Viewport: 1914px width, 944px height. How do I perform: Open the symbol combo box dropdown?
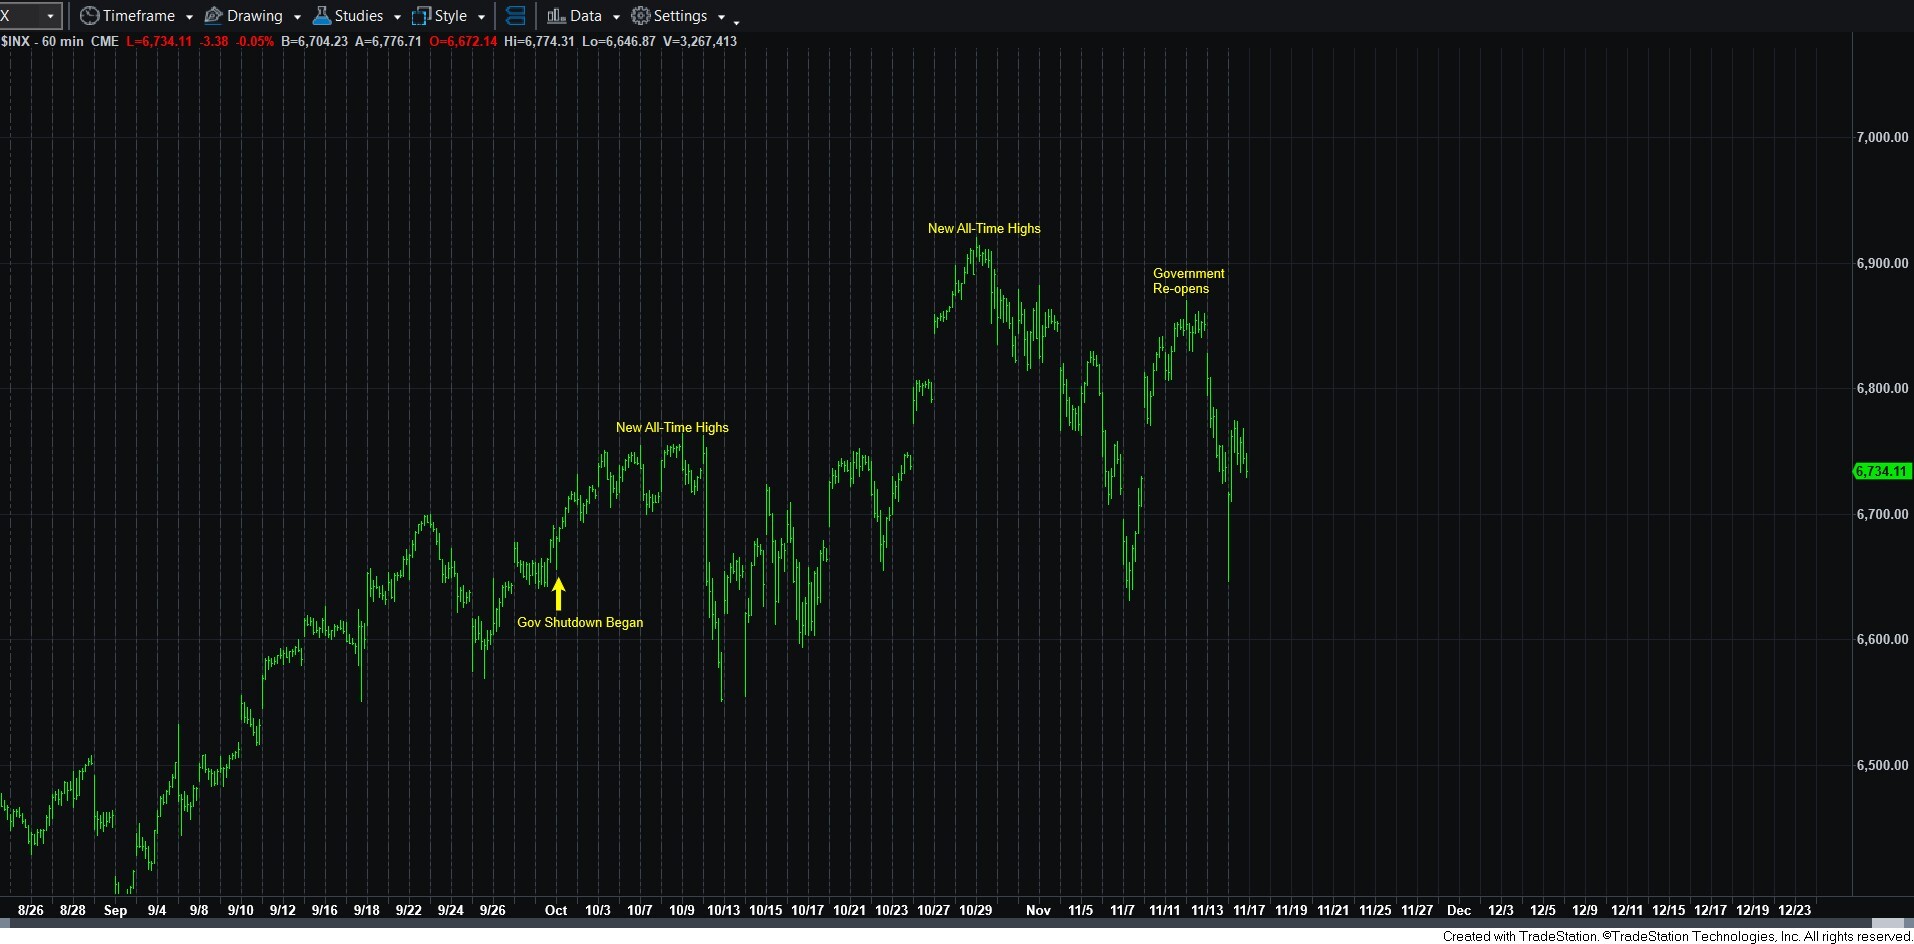tap(50, 16)
